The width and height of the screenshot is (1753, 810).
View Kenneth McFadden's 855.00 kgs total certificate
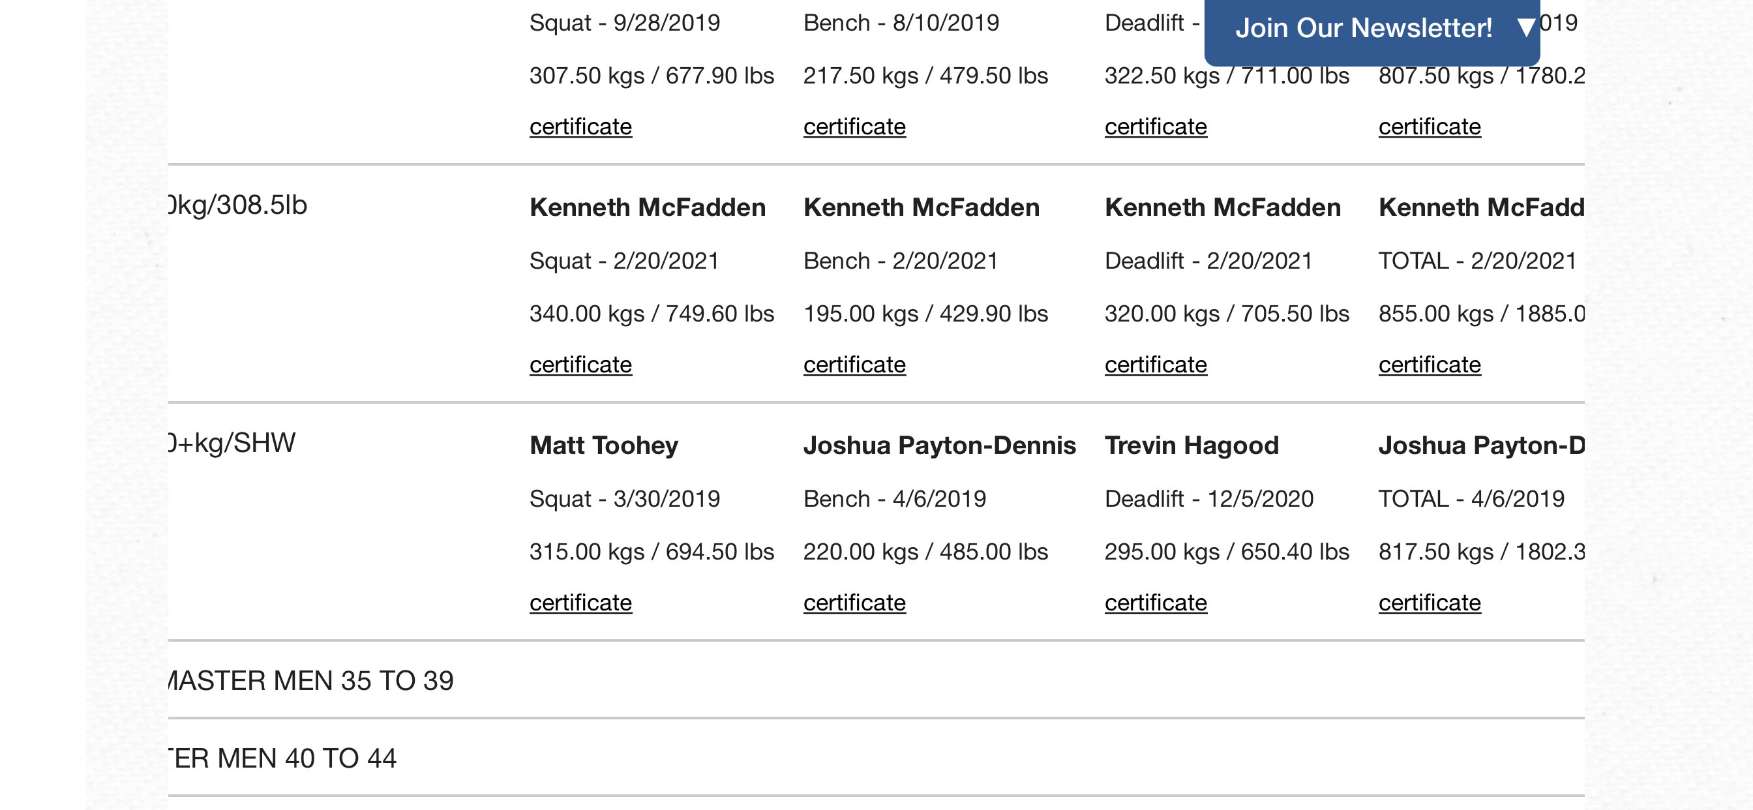(x=1429, y=365)
